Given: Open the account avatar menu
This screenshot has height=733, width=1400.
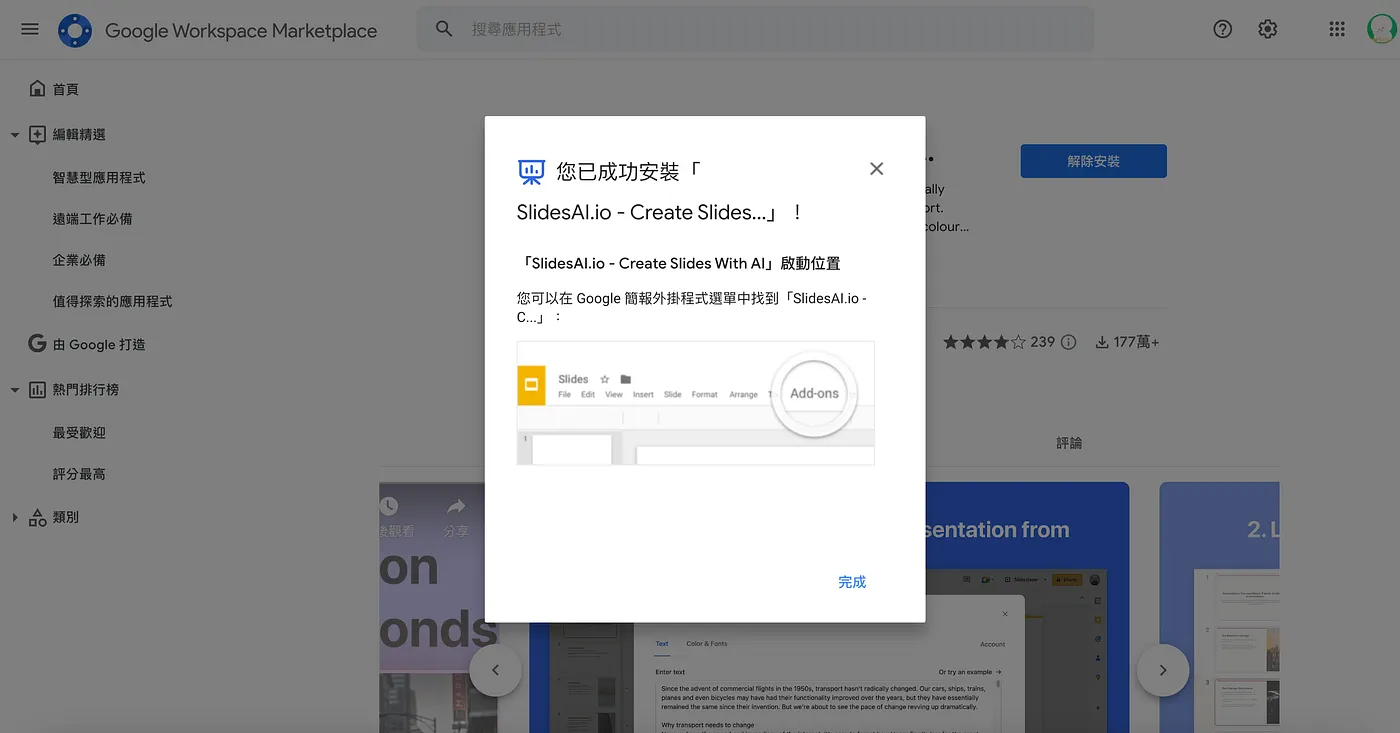Looking at the screenshot, I should point(1383,29).
